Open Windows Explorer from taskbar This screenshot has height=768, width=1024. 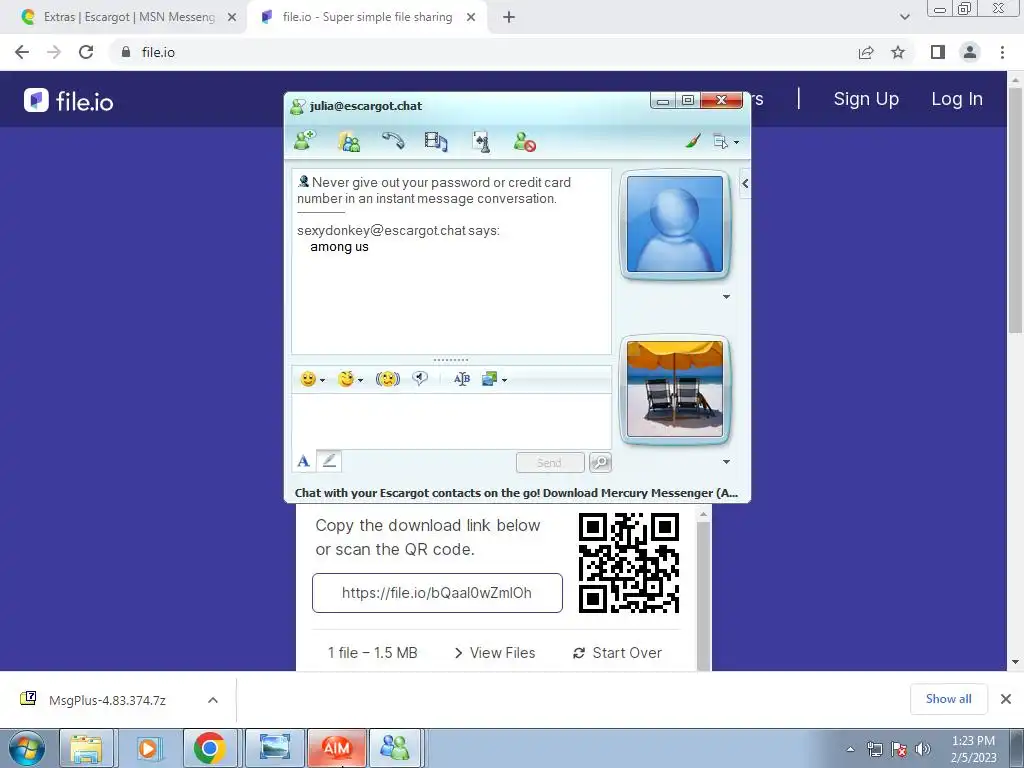[x=86, y=748]
